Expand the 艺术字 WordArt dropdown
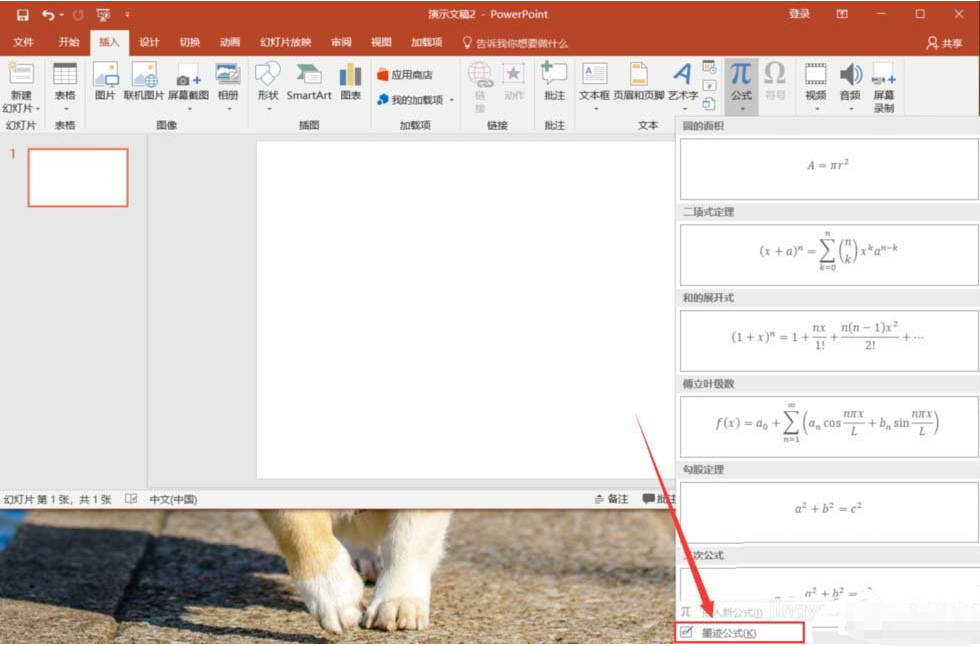The width and height of the screenshot is (980, 646). coord(682,108)
